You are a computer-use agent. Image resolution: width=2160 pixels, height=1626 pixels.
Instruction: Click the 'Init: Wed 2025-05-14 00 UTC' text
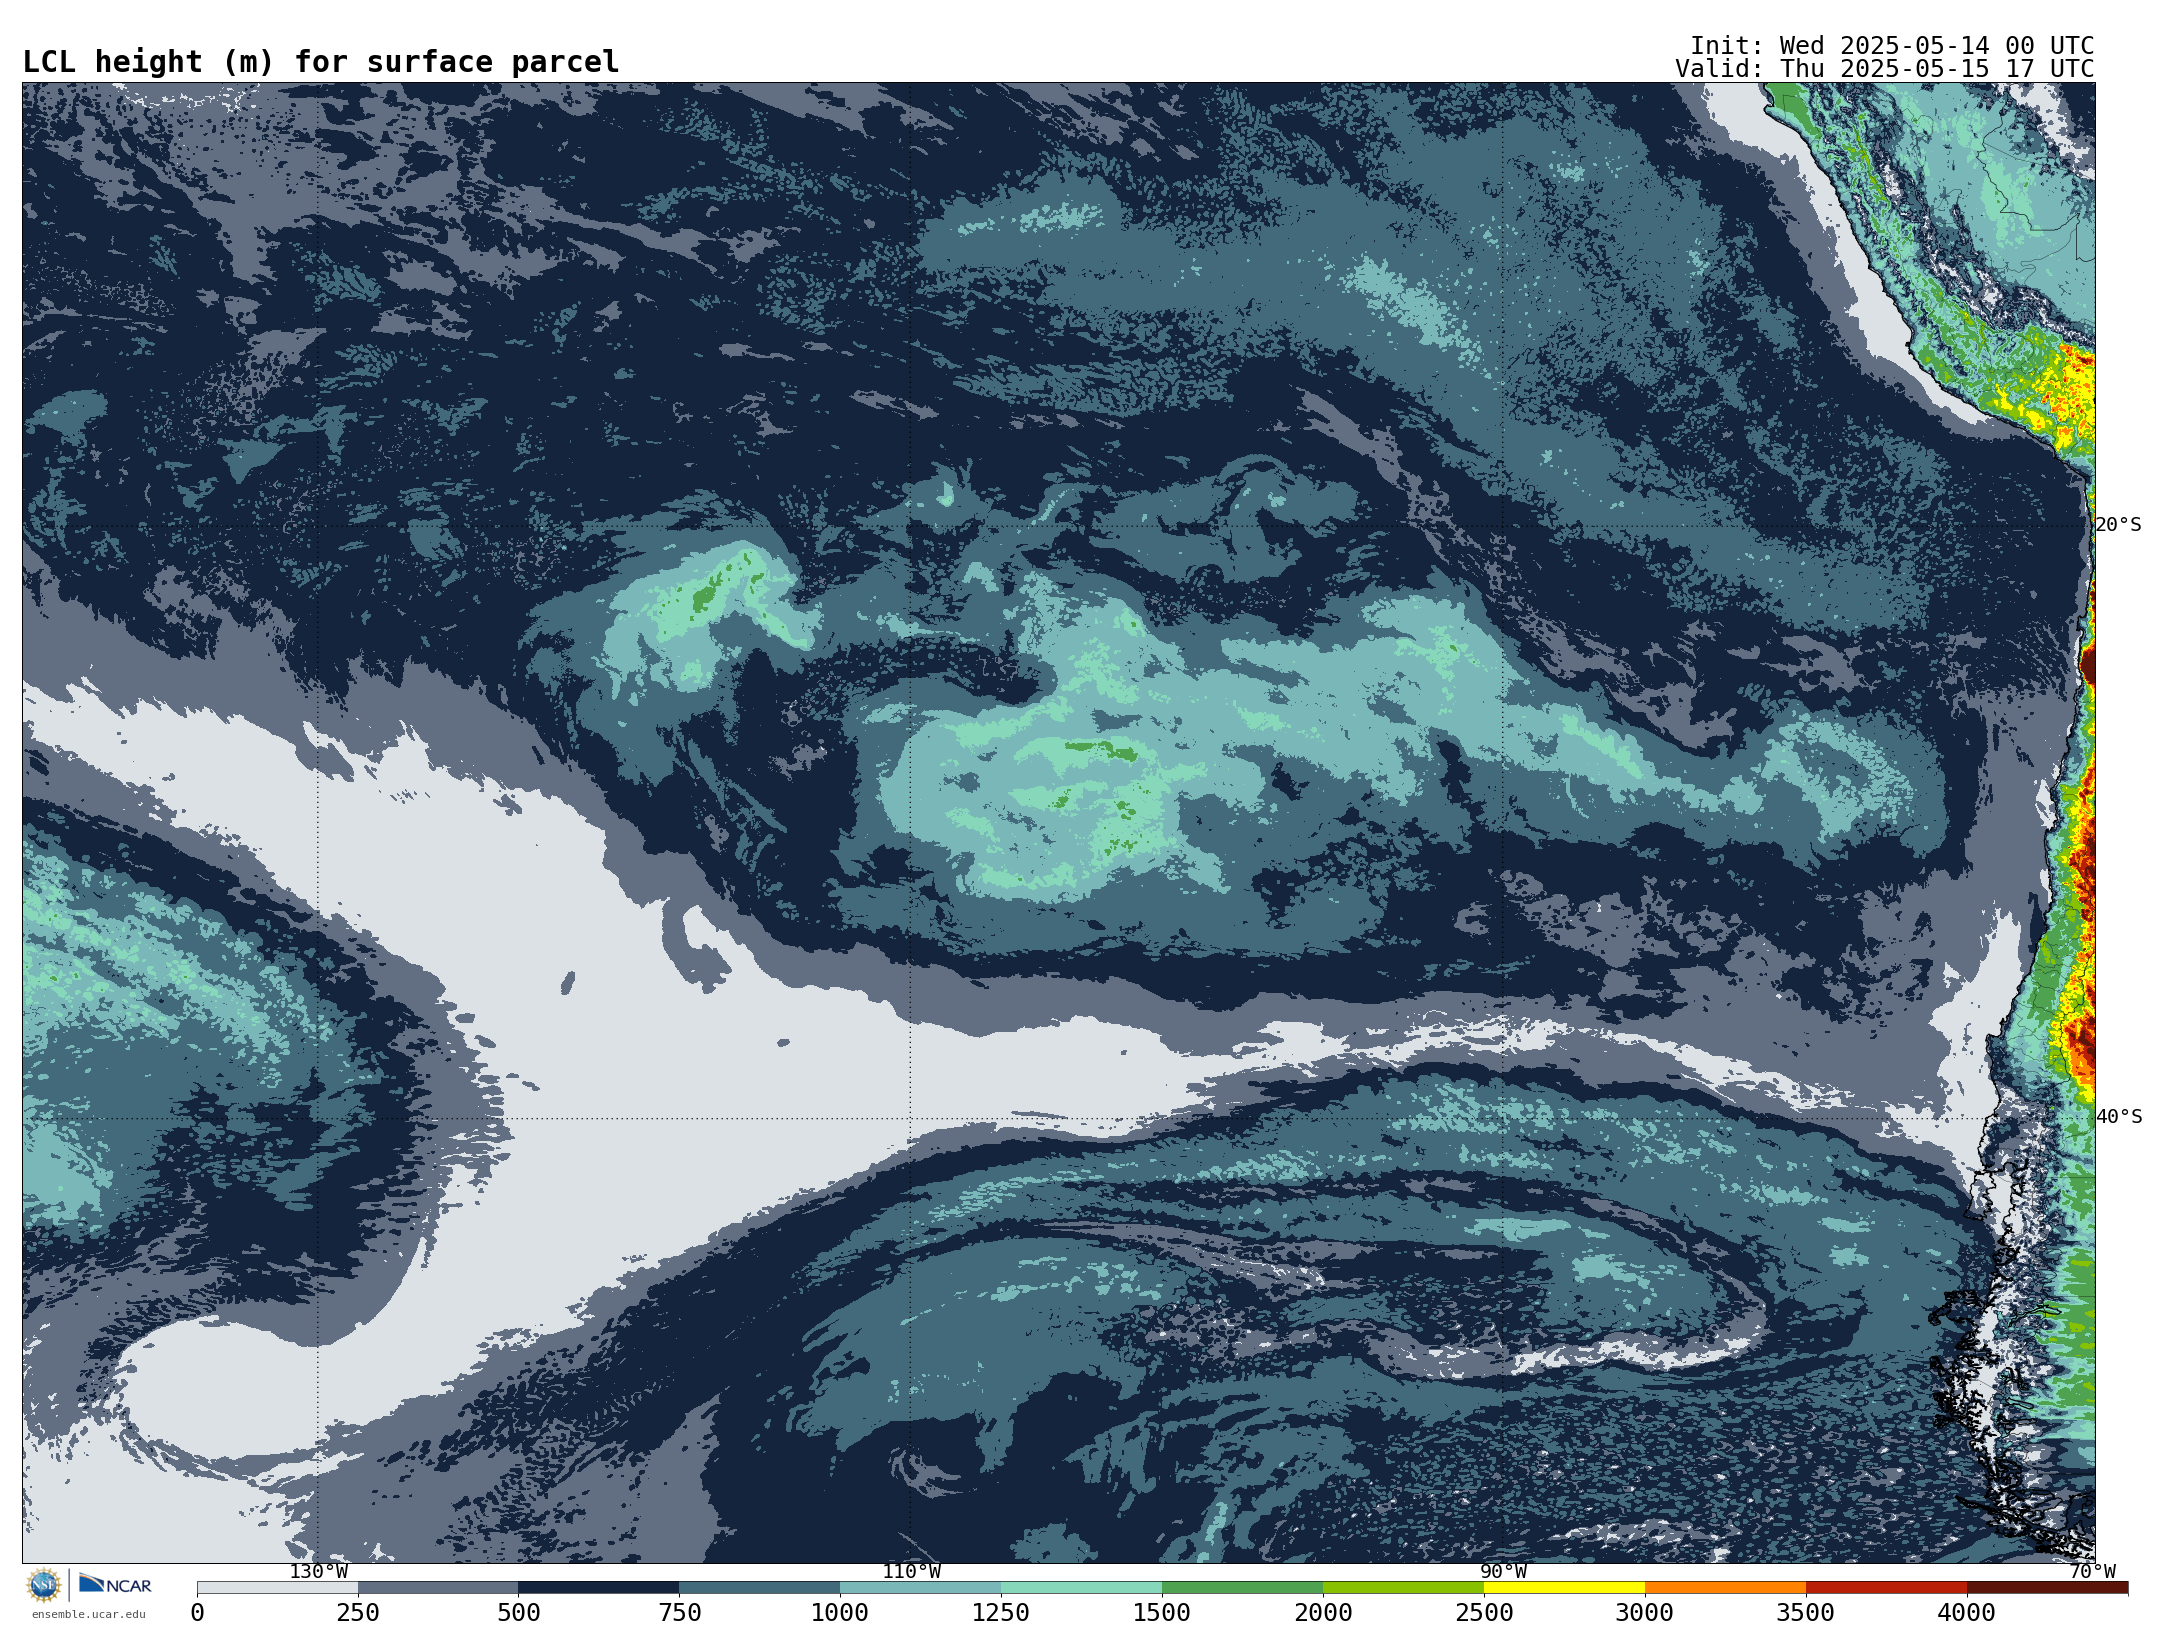[1892, 46]
